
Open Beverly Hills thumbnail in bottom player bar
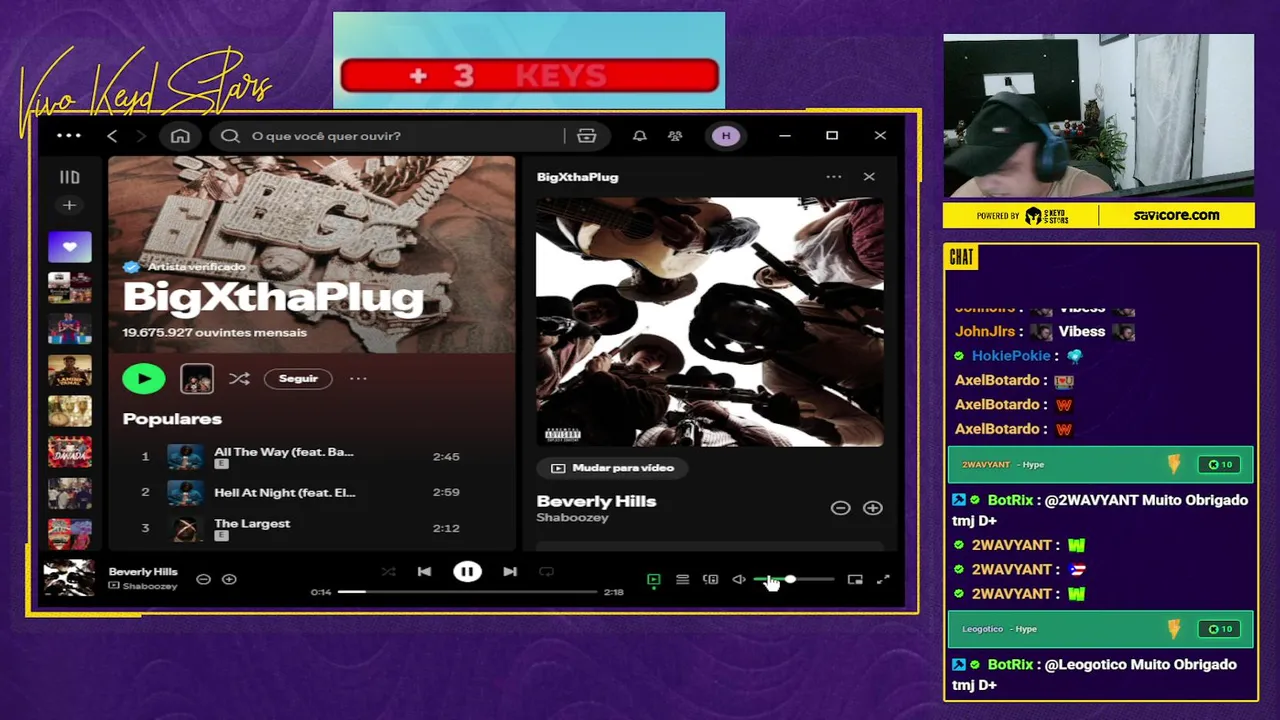(x=69, y=579)
